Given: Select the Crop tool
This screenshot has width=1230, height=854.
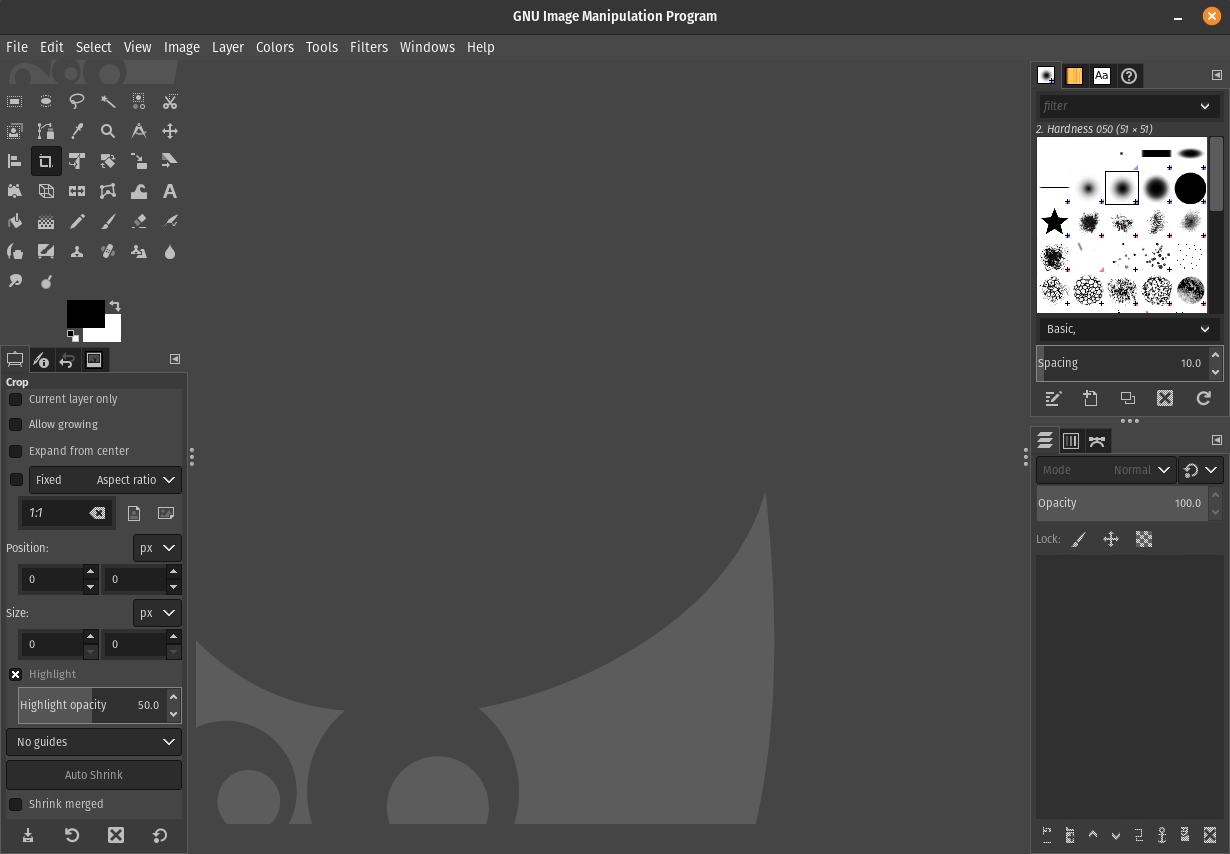Looking at the screenshot, I should click(46, 161).
